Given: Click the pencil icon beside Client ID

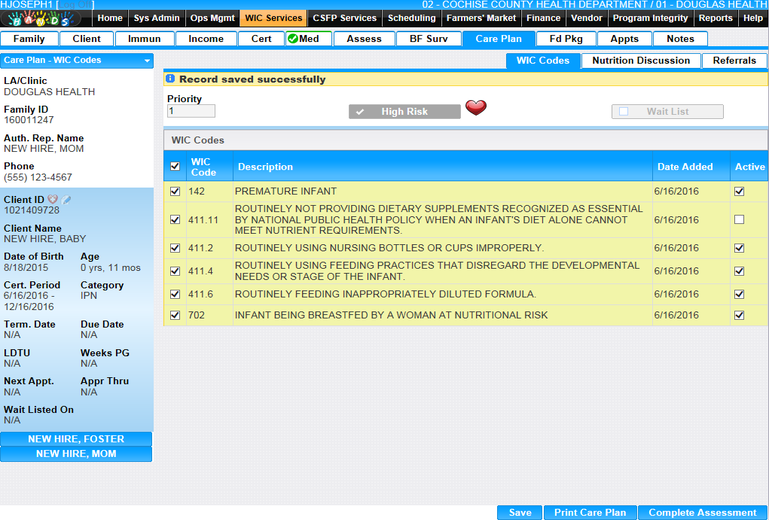Looking at the screenshot, I should click(x=67, y=200).
